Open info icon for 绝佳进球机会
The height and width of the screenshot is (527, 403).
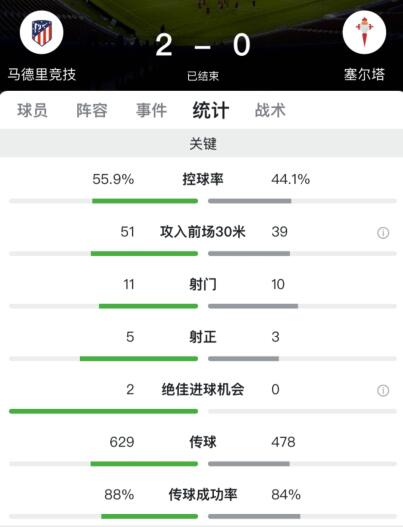[x=383, y=390]
